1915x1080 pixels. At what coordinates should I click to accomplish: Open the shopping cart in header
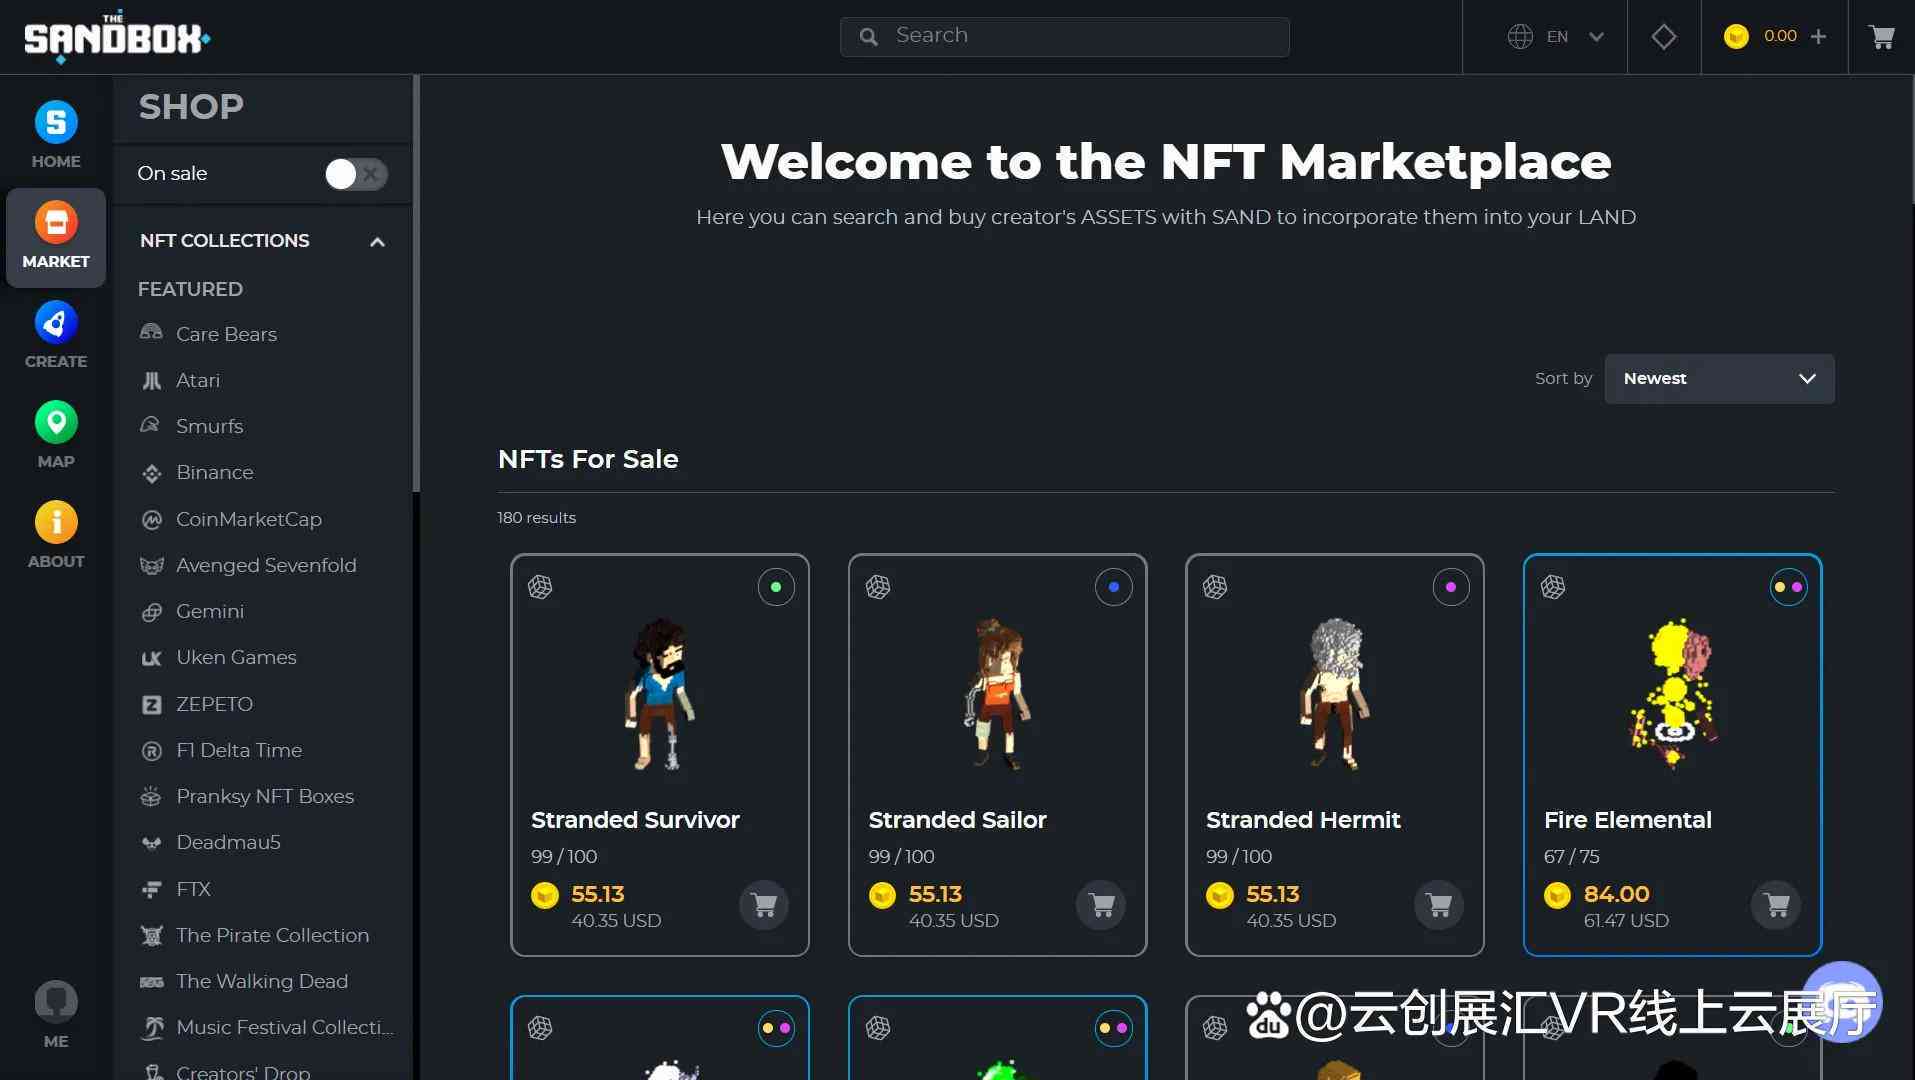[x=1882, y=37]
